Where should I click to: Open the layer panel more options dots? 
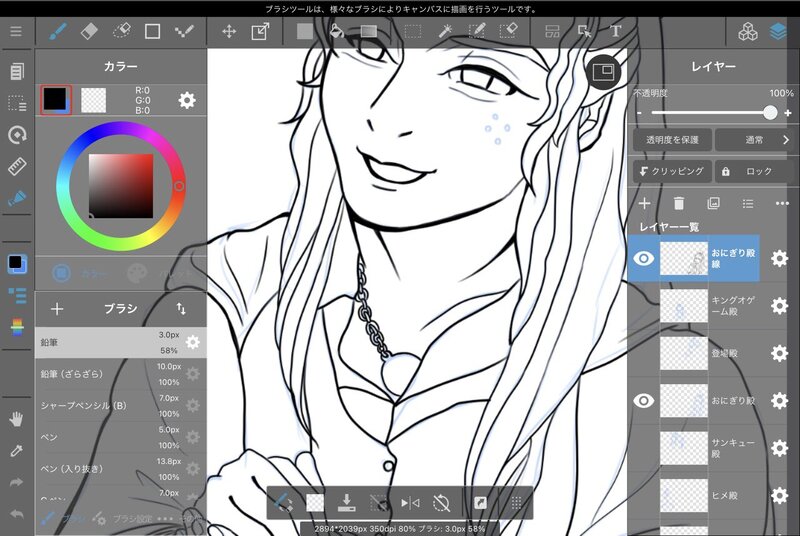(782, 203)
